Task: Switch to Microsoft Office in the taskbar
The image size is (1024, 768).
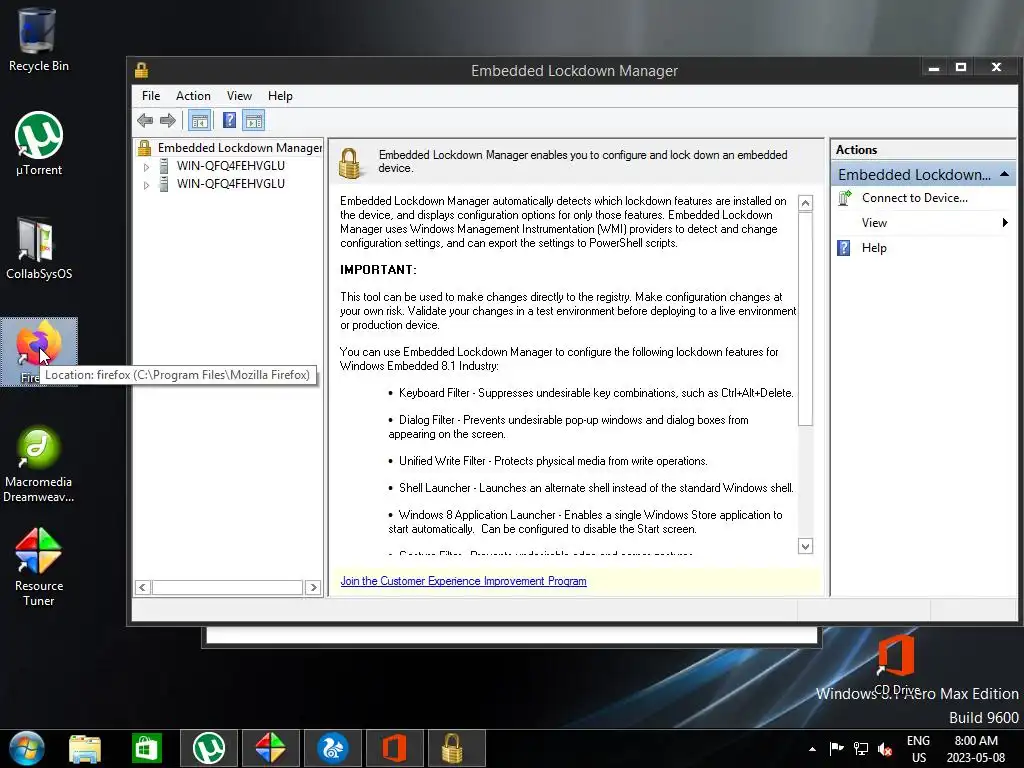Action: point(394,748)
